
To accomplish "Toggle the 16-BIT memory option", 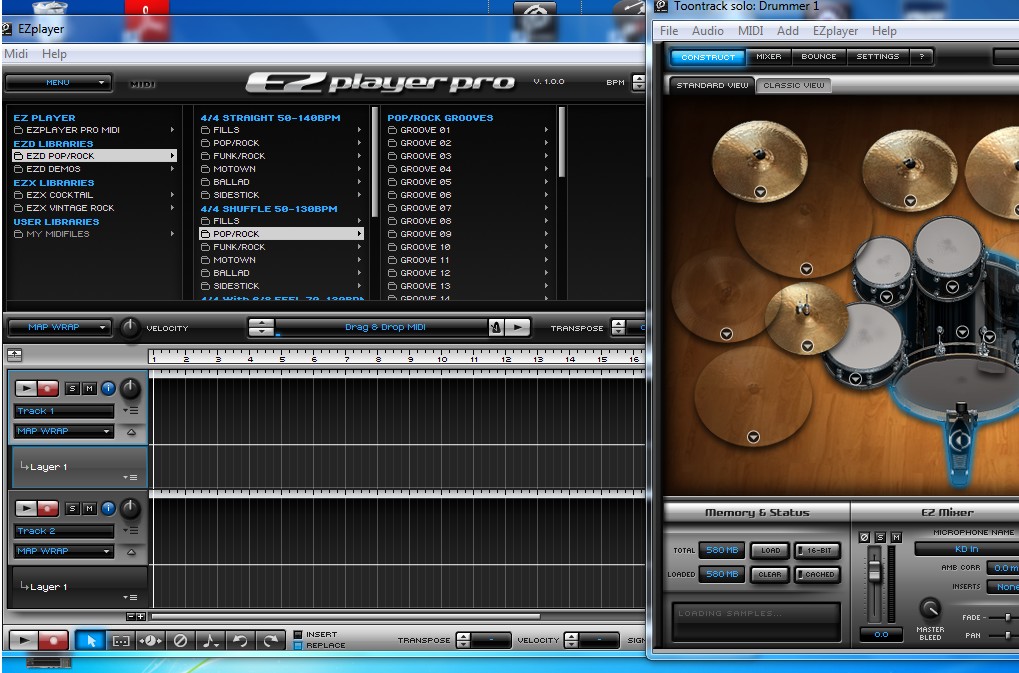I will 818,551.
